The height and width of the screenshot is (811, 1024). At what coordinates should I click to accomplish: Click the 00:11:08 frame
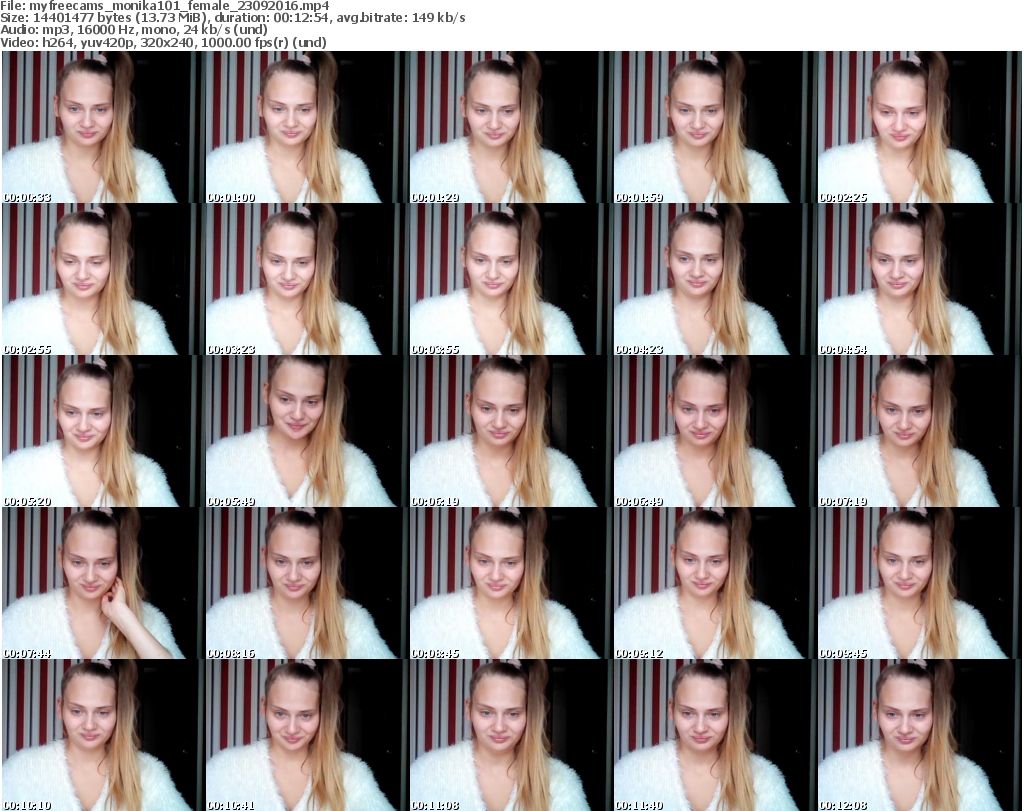(510, 735)
